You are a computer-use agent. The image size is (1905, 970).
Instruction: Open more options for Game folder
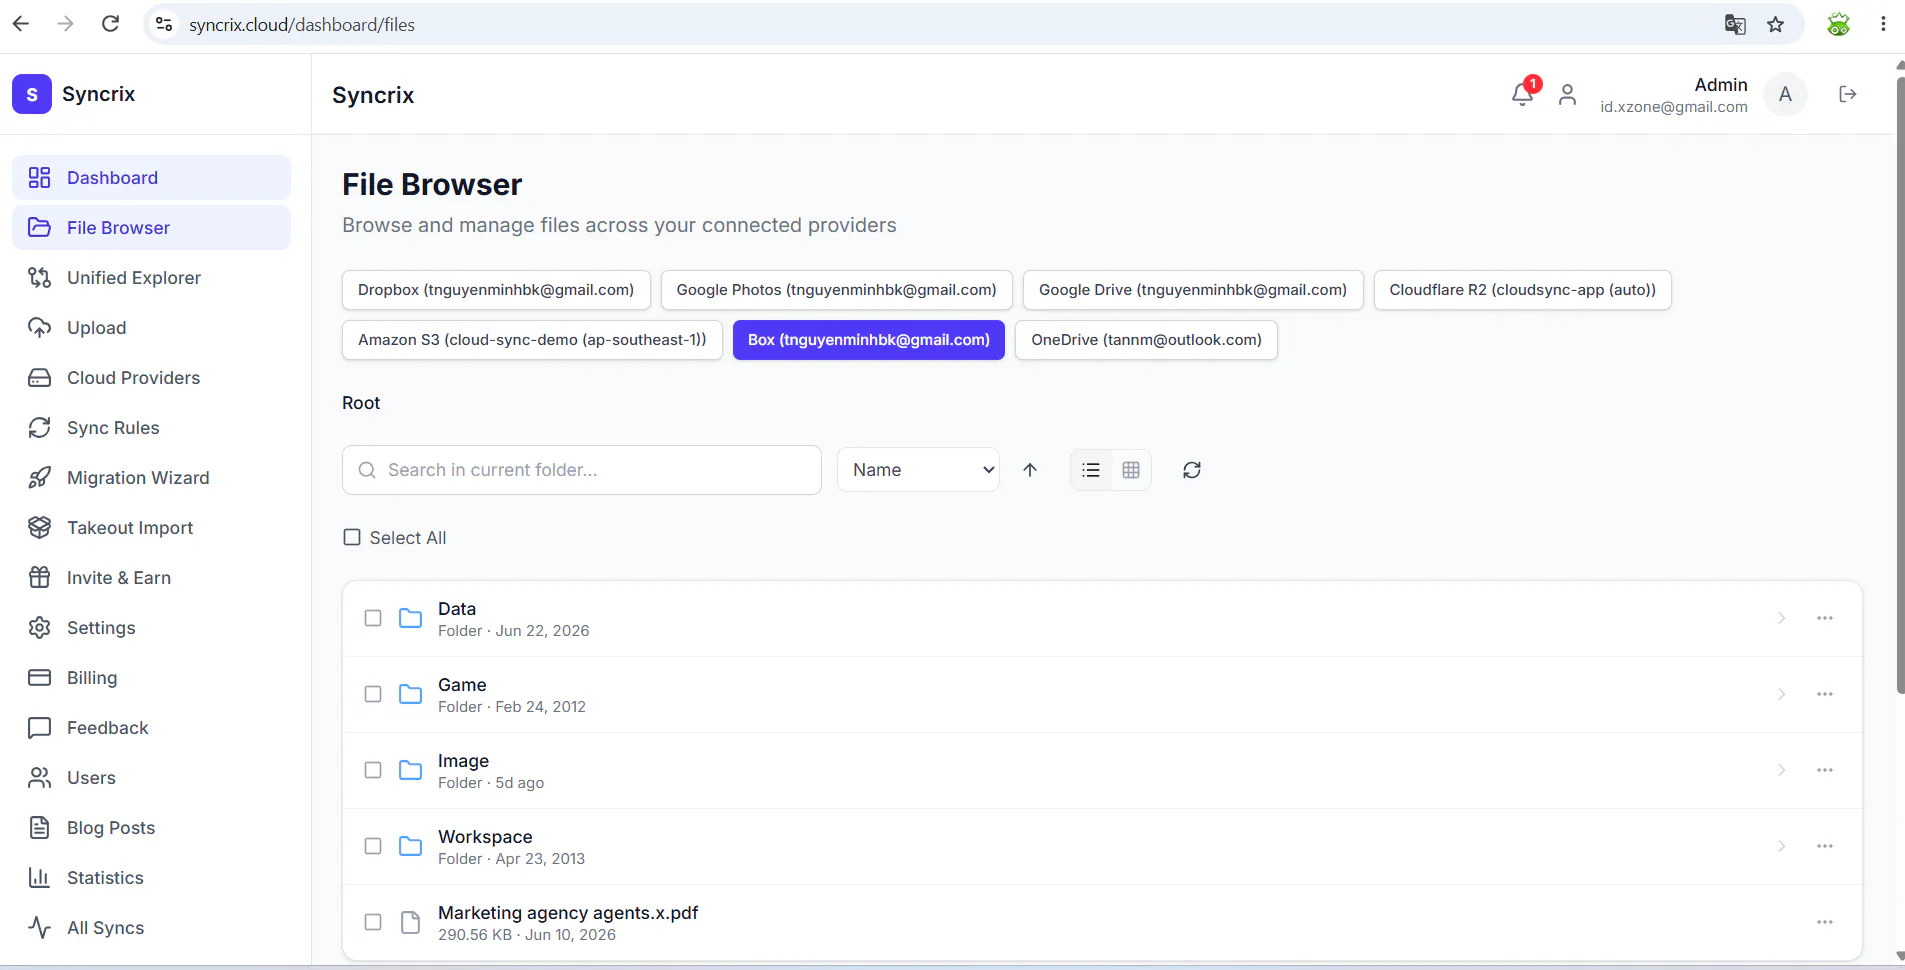[x=1825, y=694]
